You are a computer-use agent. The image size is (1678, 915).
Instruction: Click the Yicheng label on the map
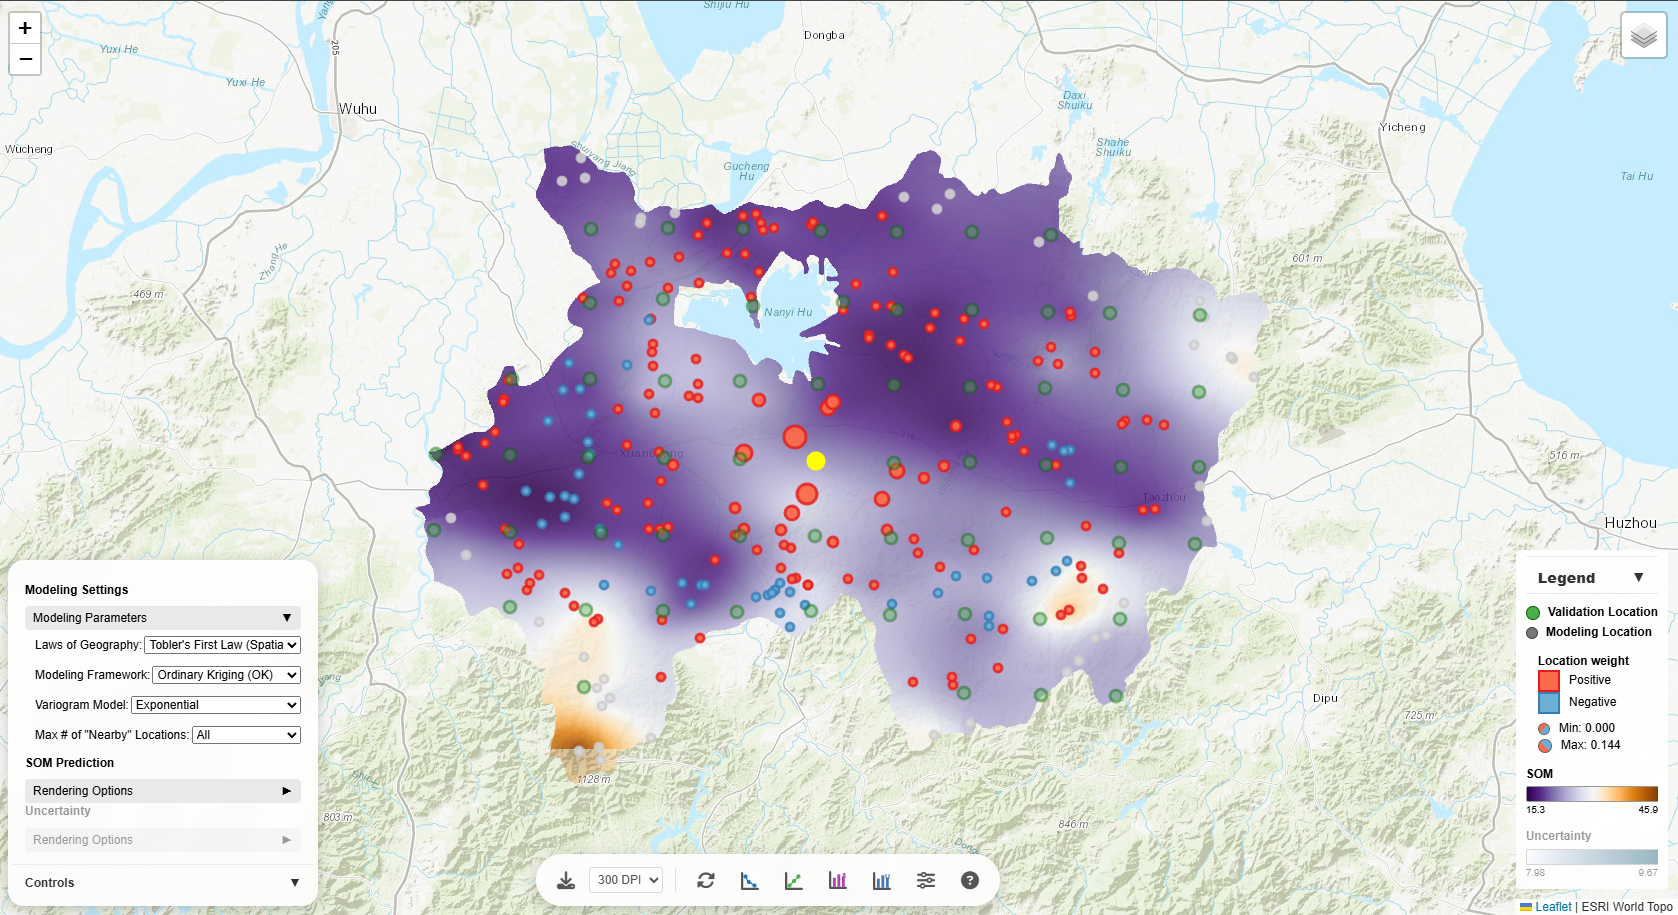[1403, 127]
